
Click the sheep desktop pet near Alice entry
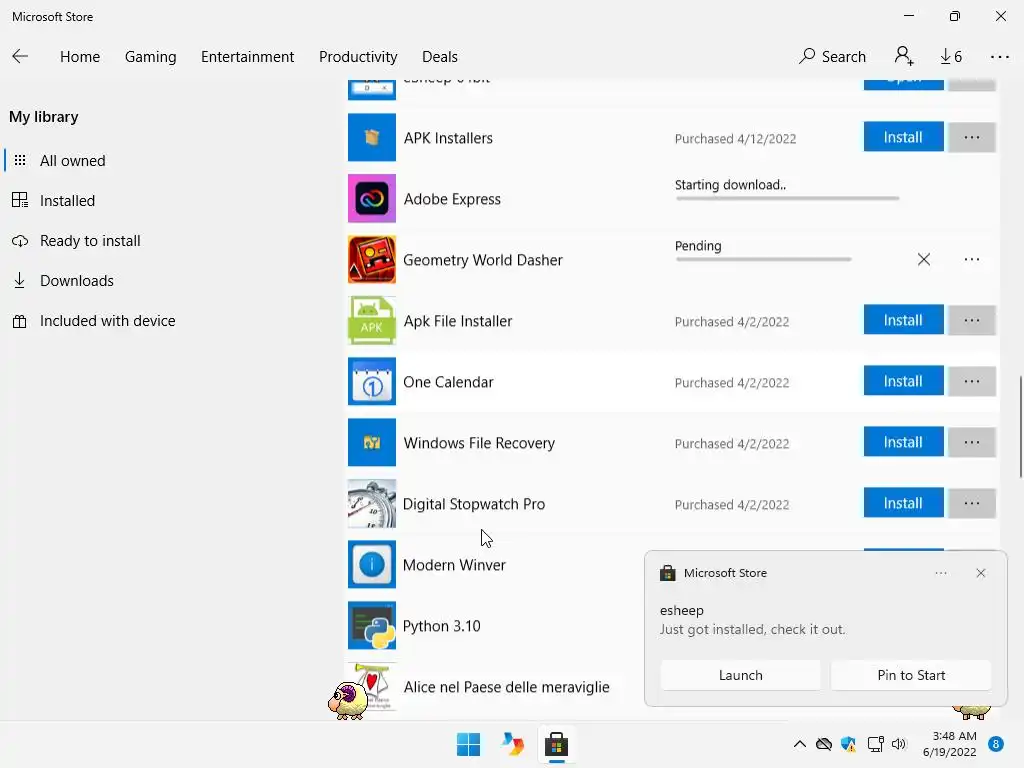click(347, 701)
